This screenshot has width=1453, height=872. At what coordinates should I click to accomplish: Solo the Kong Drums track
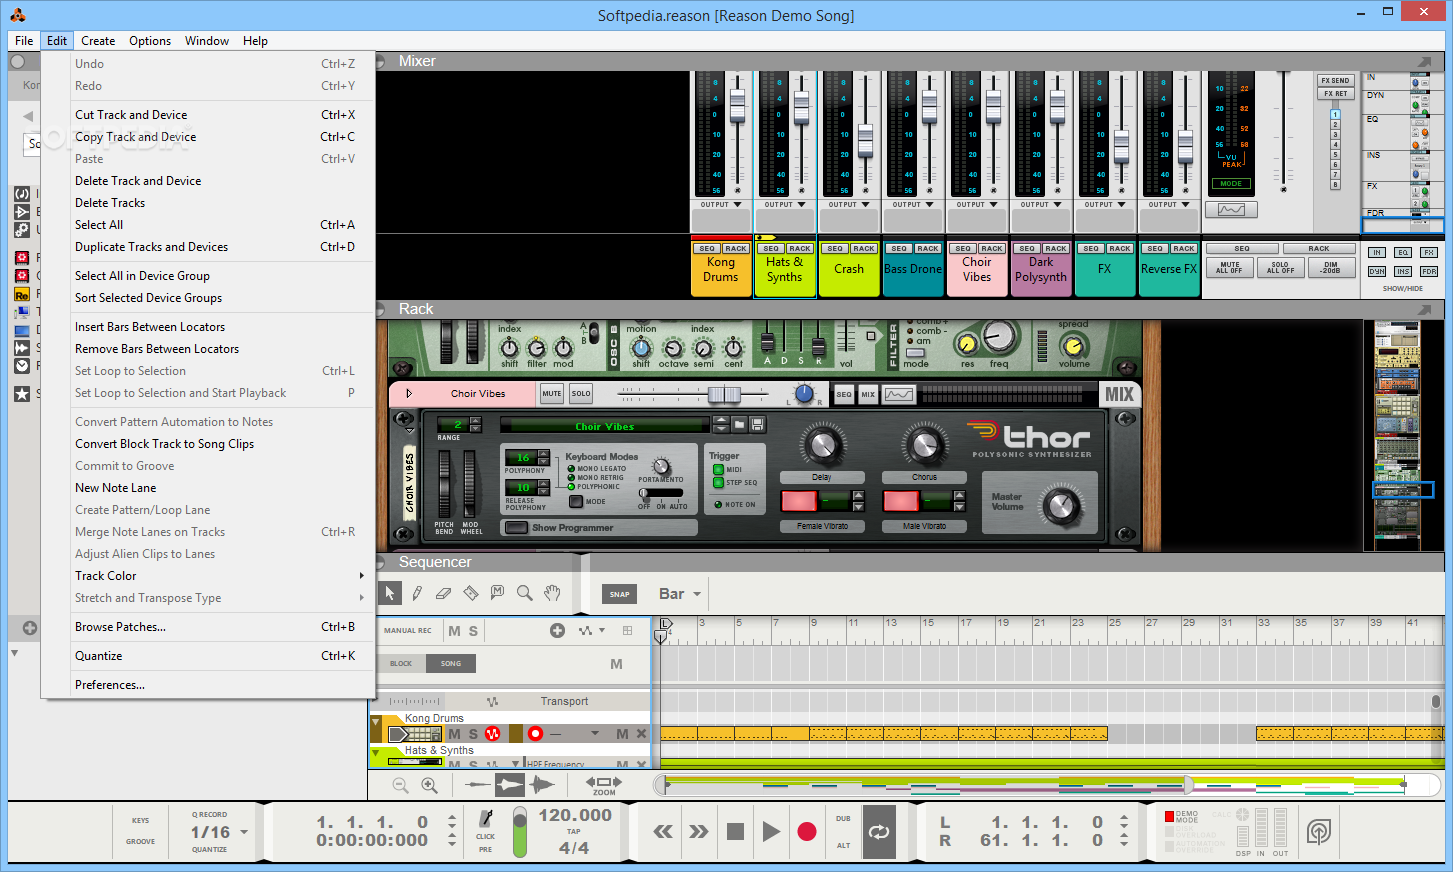click(473, 734)
